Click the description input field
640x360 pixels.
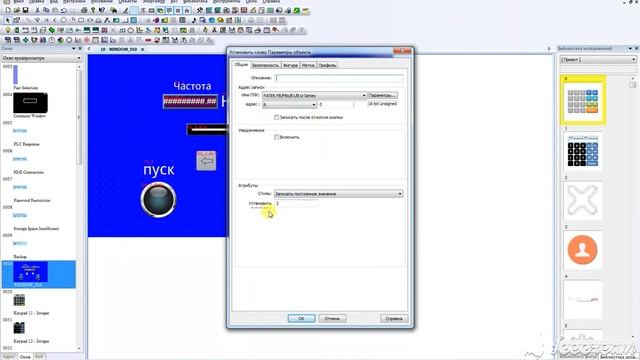tap(339, 78)
